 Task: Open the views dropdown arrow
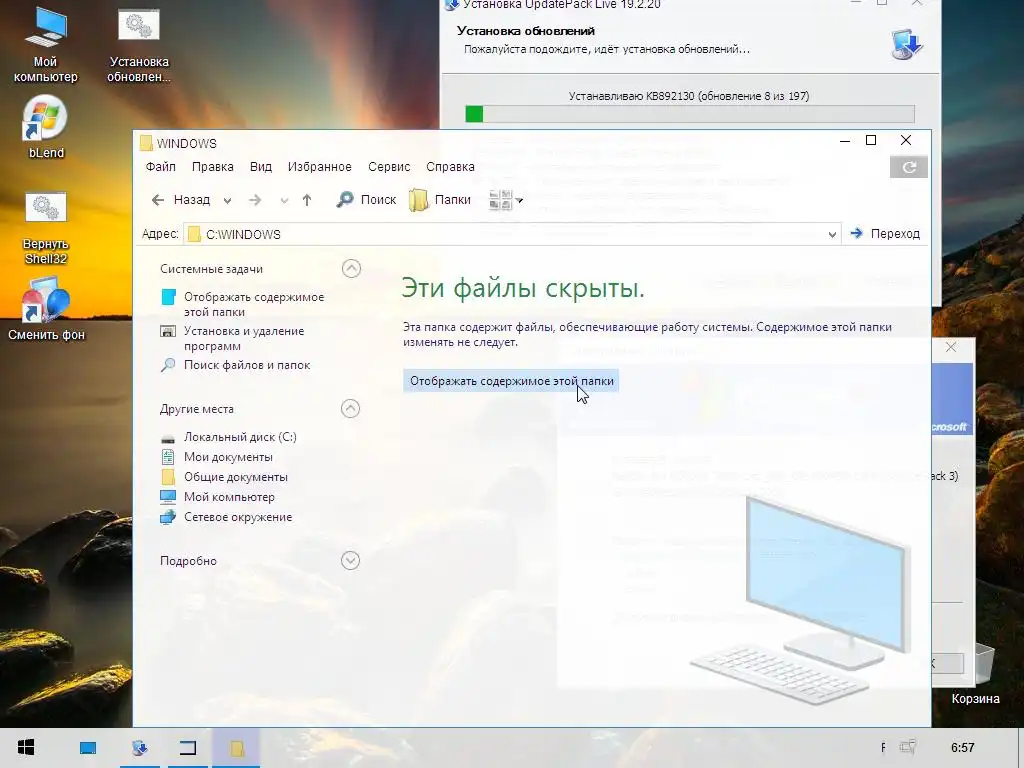520,200
